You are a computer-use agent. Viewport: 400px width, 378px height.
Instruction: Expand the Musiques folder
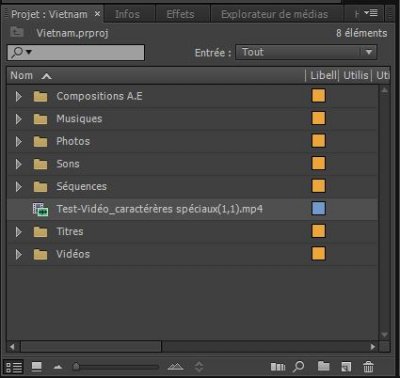point(19,119)
